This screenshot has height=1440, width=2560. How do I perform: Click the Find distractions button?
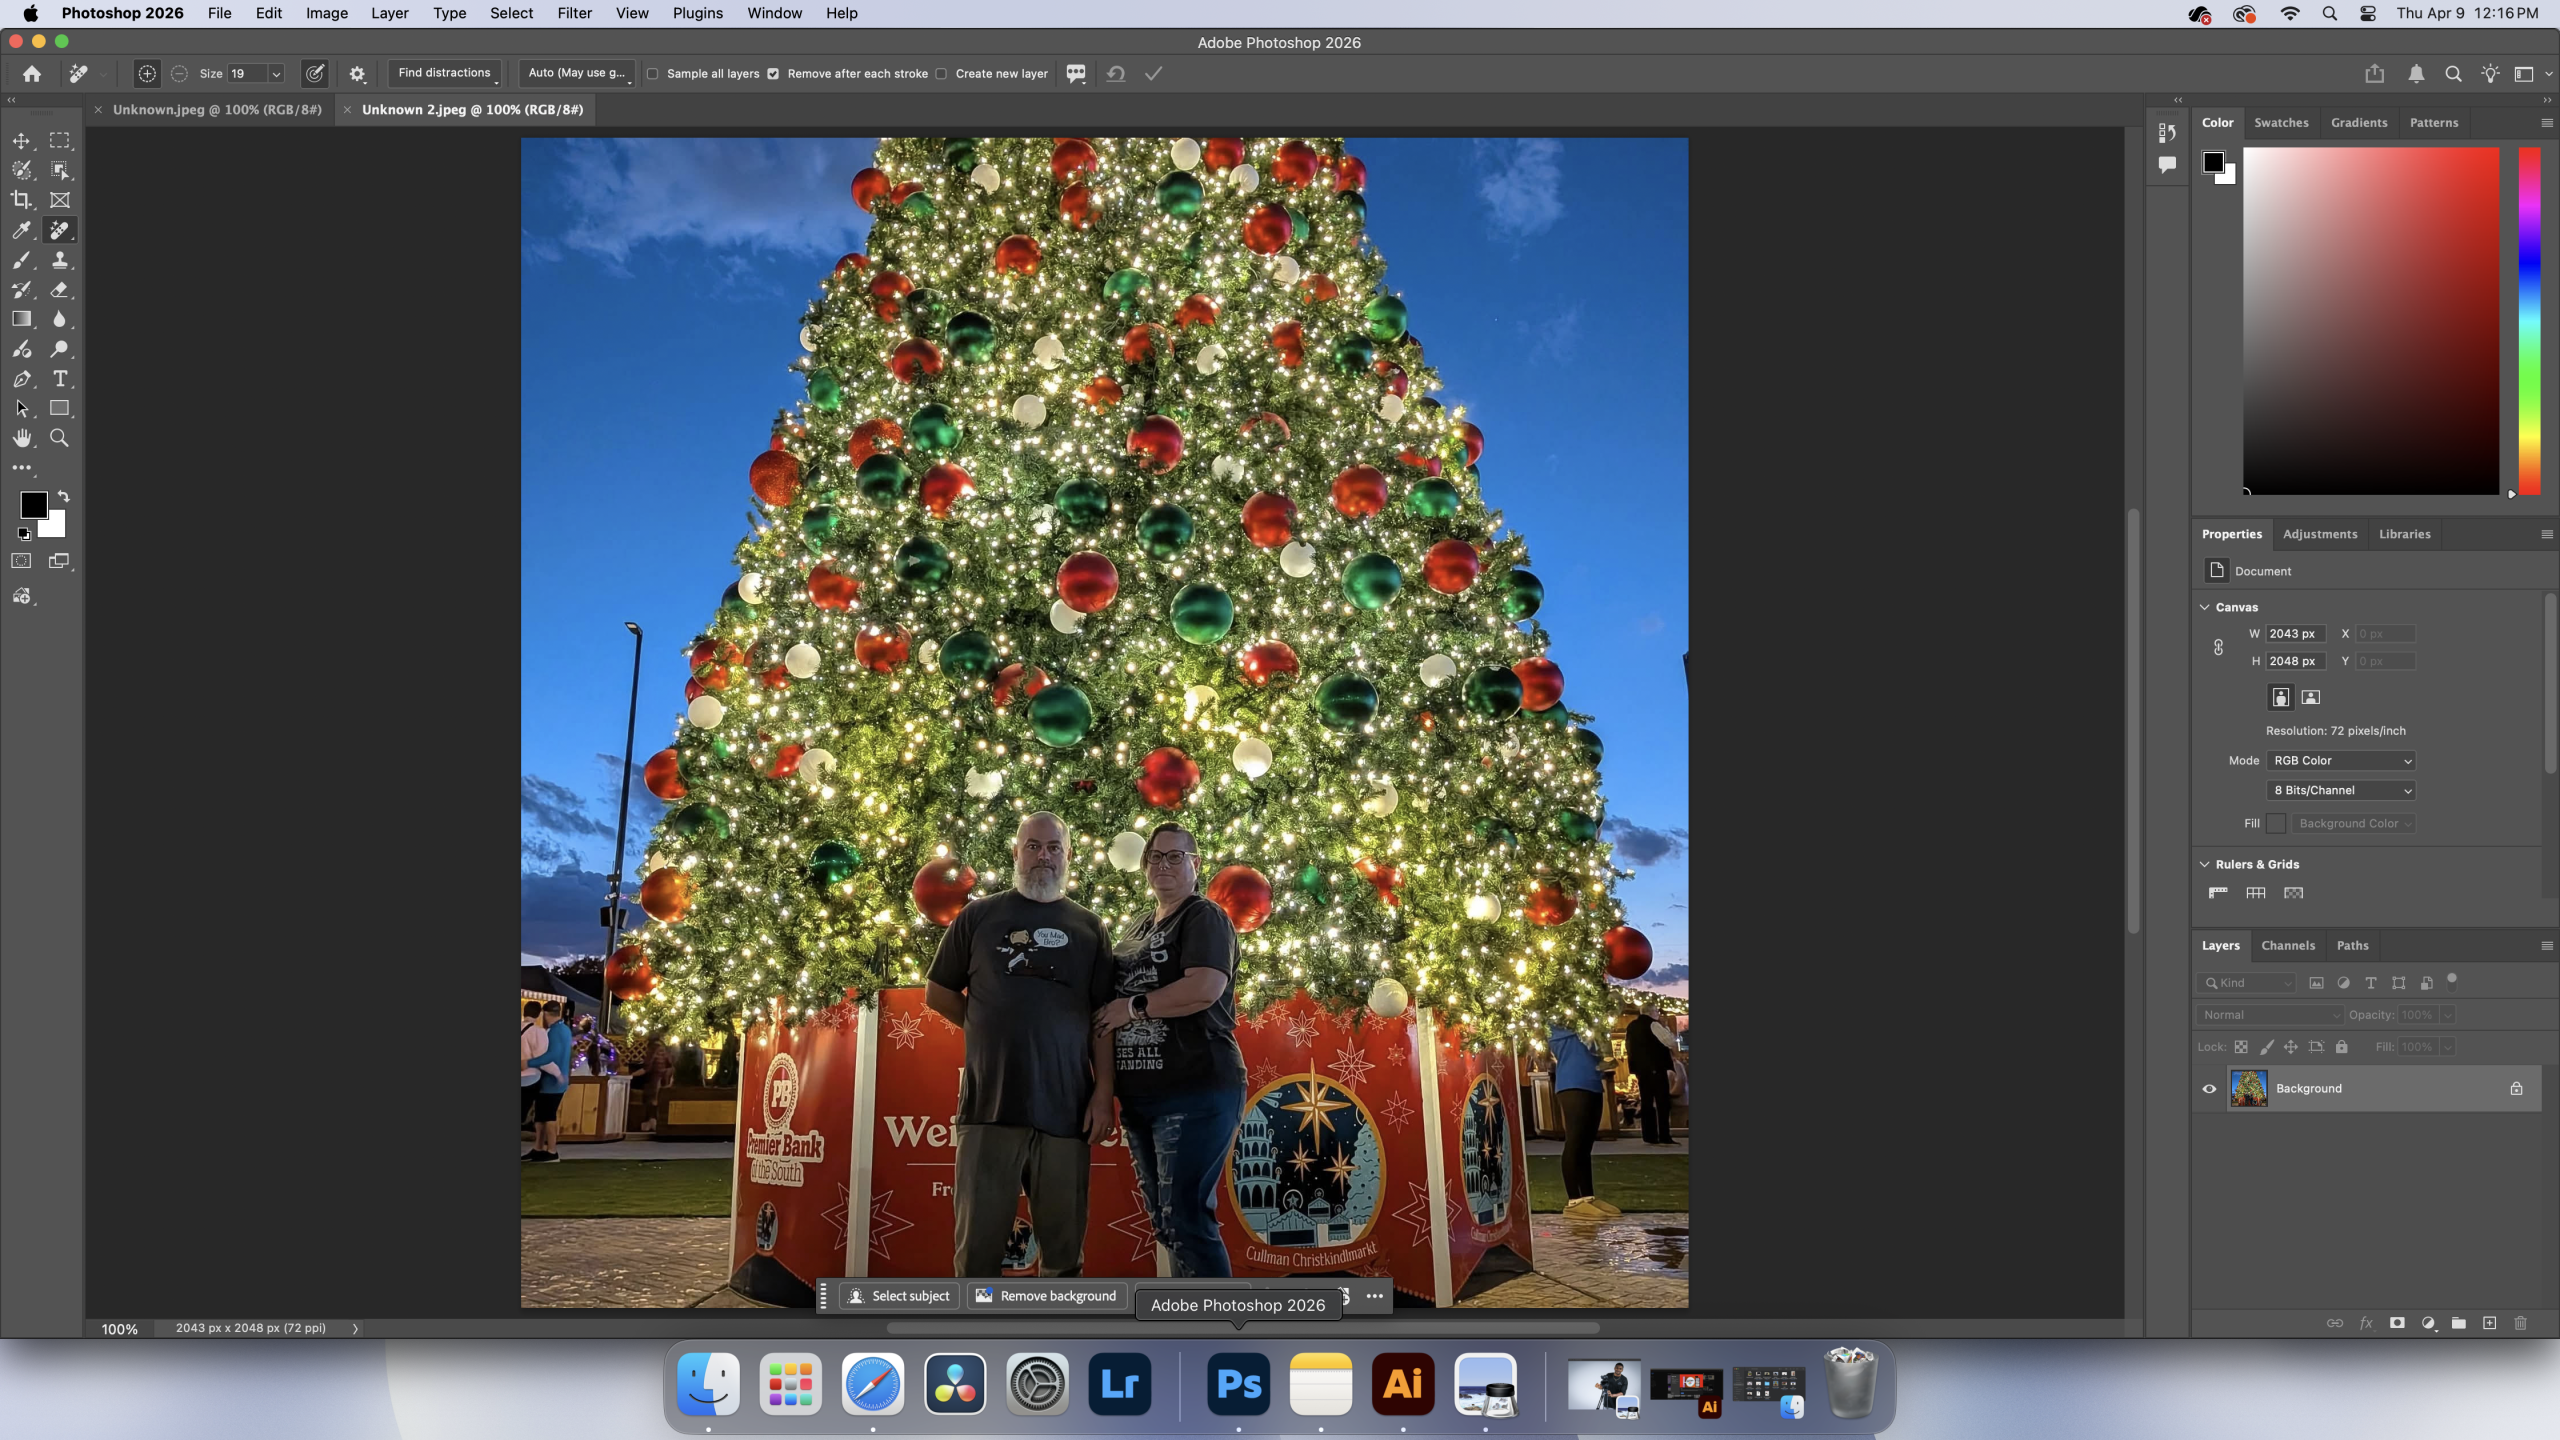coord(444,73)
